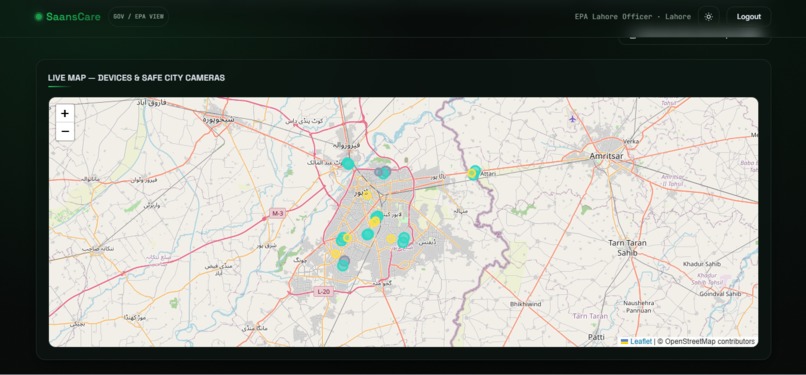The image size is (806, 375).
Task: Zoom in the map with plus button
Action: tap(65, 114)
